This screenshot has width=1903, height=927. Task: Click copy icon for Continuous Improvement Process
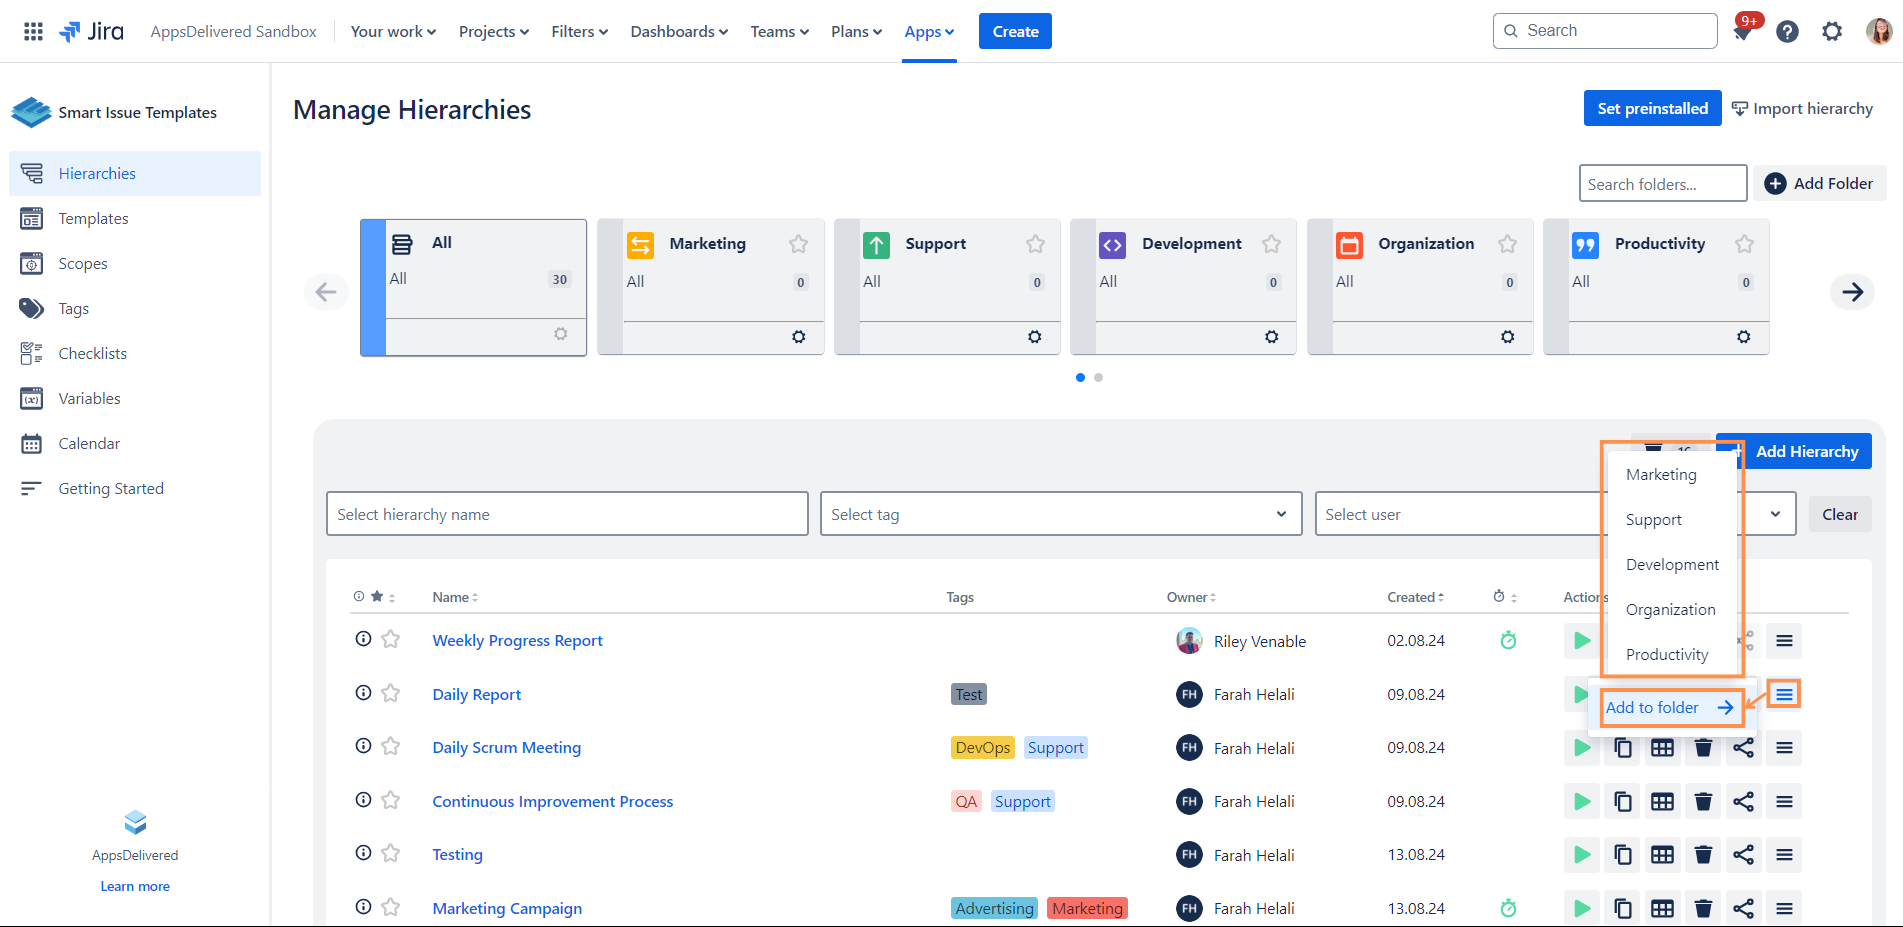pyautogui.click(x=1622, y=802)
